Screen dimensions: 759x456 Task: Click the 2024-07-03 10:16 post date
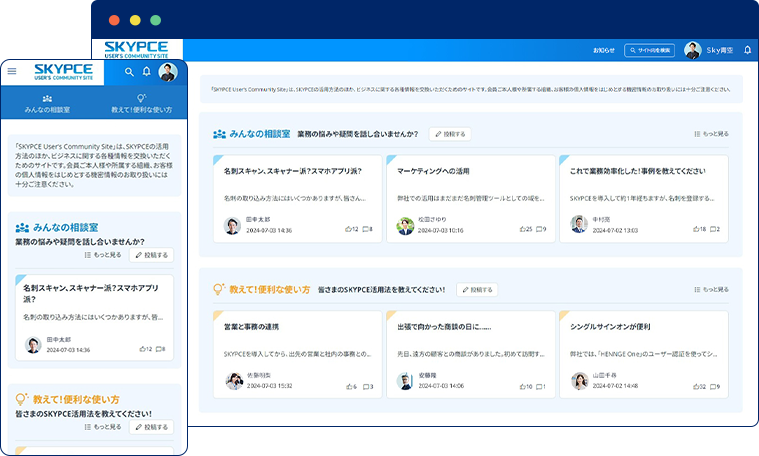(x=440, y=230)
